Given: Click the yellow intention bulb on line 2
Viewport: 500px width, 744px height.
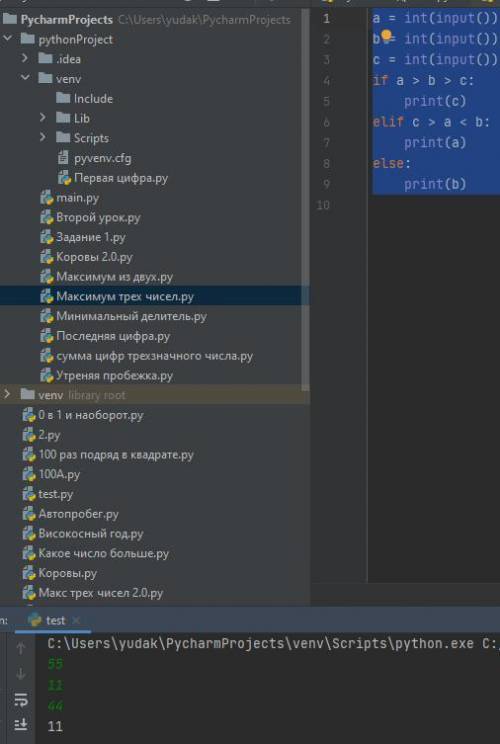Looking at the screenshot, I should pyautogui.click(x=386, y=35).
